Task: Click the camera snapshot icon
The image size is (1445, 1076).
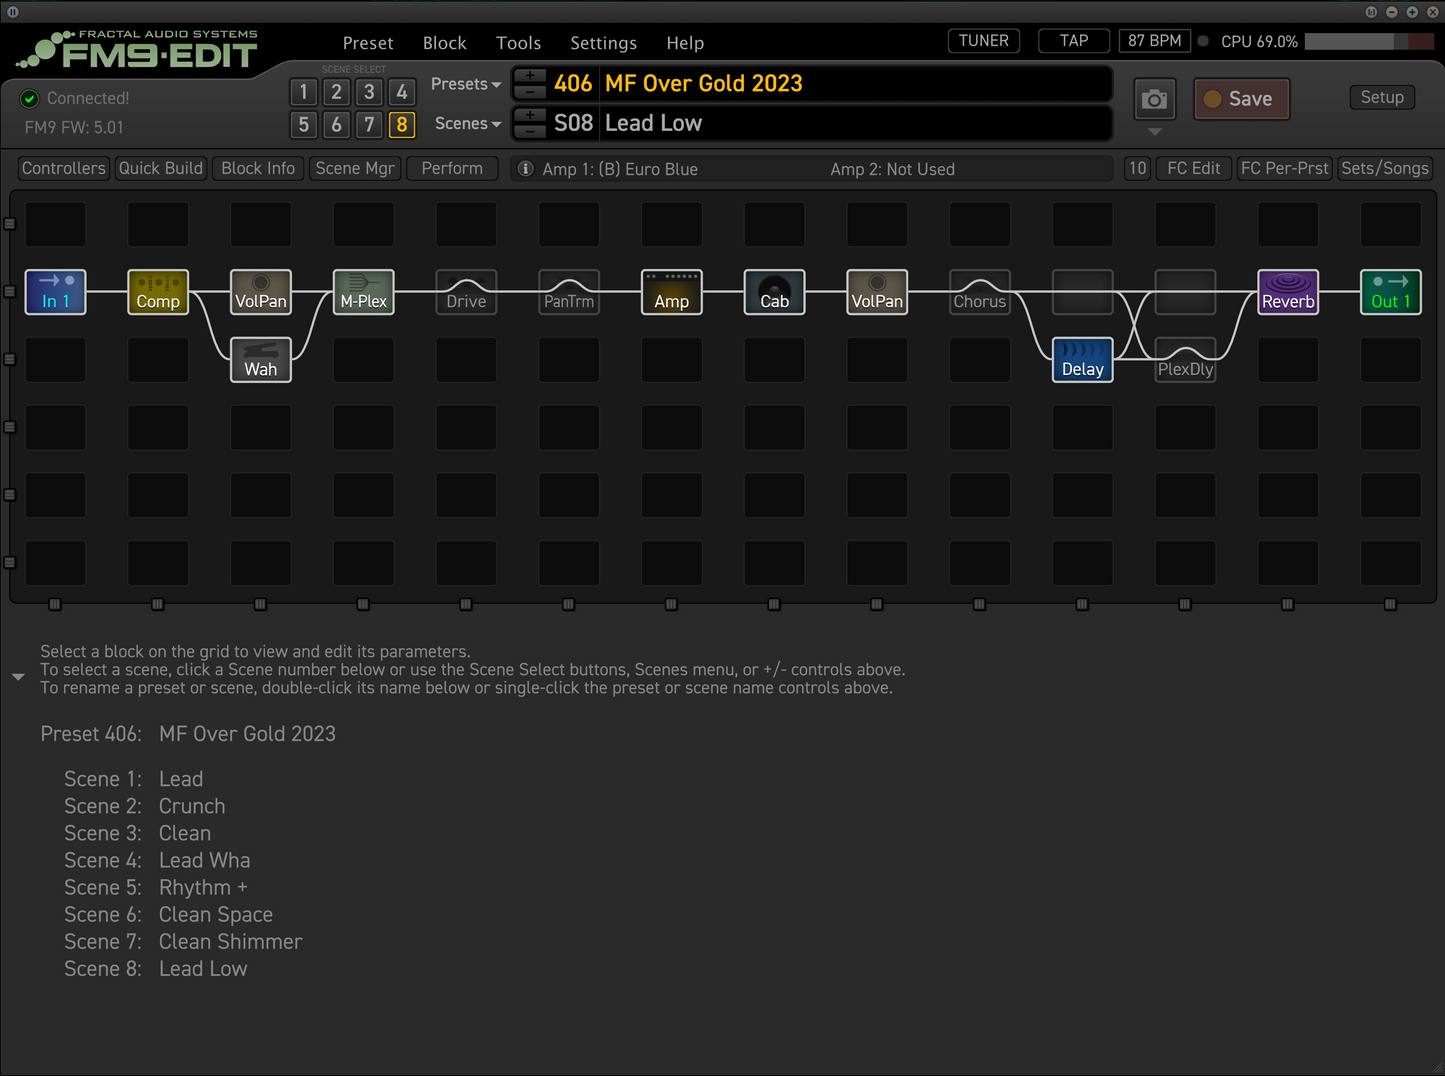Action: coord(1154,99)
